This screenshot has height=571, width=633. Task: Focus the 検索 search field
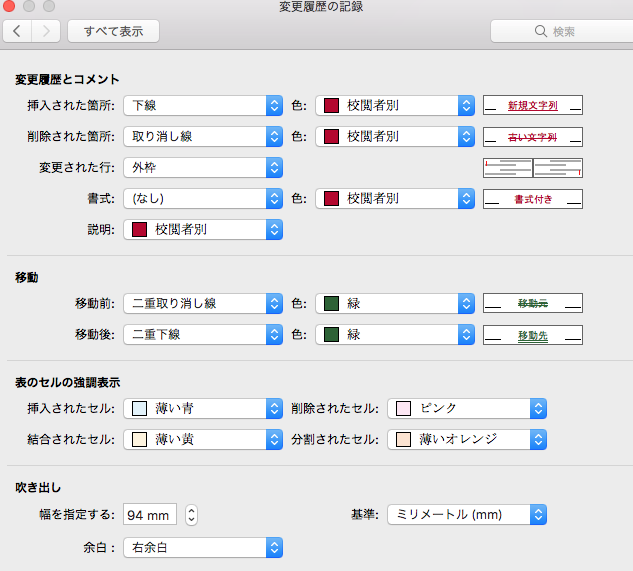562,31
